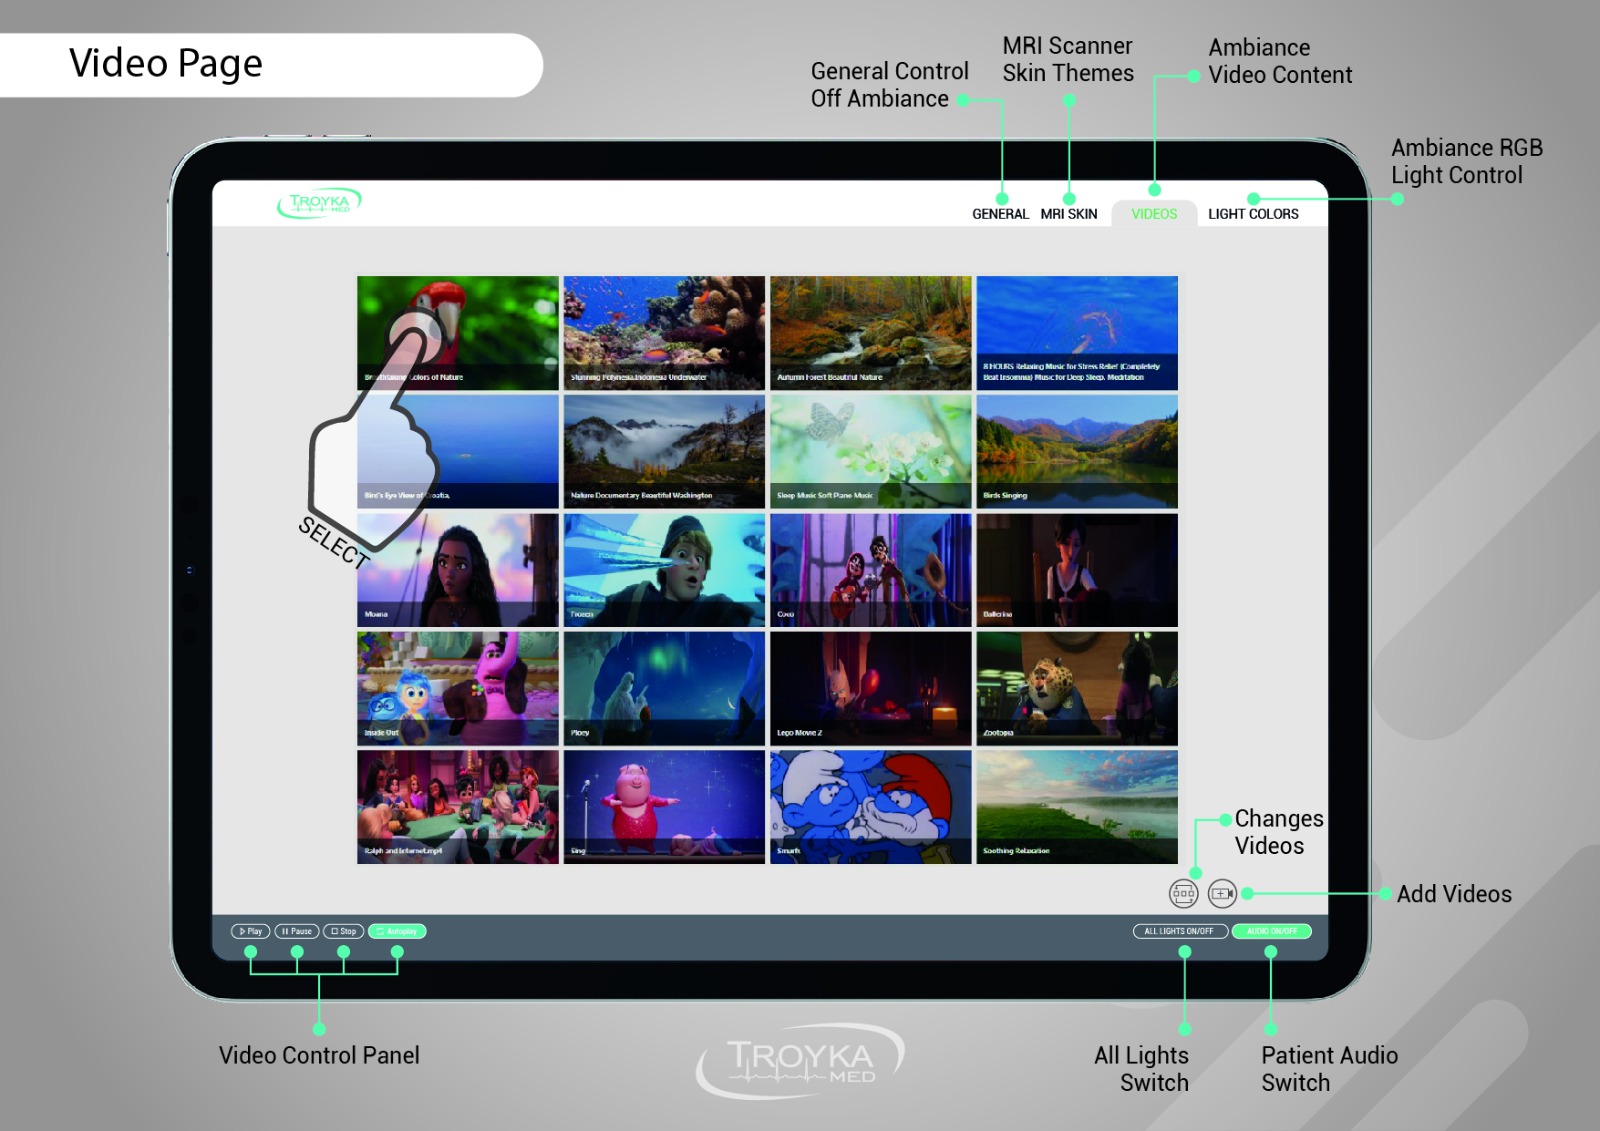The image size is (1600, 1131).
Task: Switch to the MRI Skin tab
Action: (1068, 214)
